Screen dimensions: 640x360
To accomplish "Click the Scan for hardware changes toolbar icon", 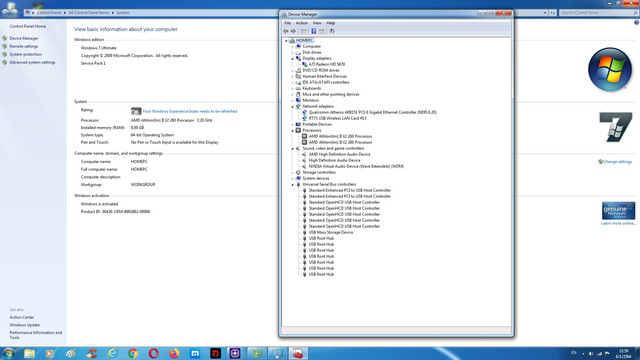I will pyautogui.click(x=332, y=31).
